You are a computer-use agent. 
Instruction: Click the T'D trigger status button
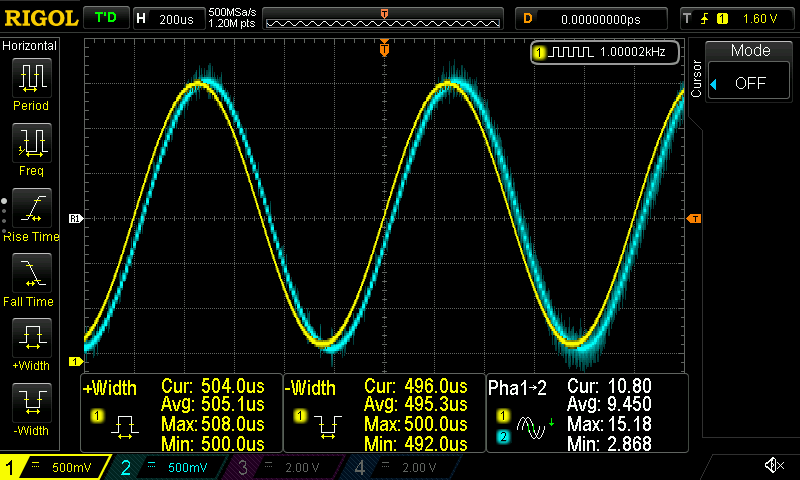(x=104, y=18)
